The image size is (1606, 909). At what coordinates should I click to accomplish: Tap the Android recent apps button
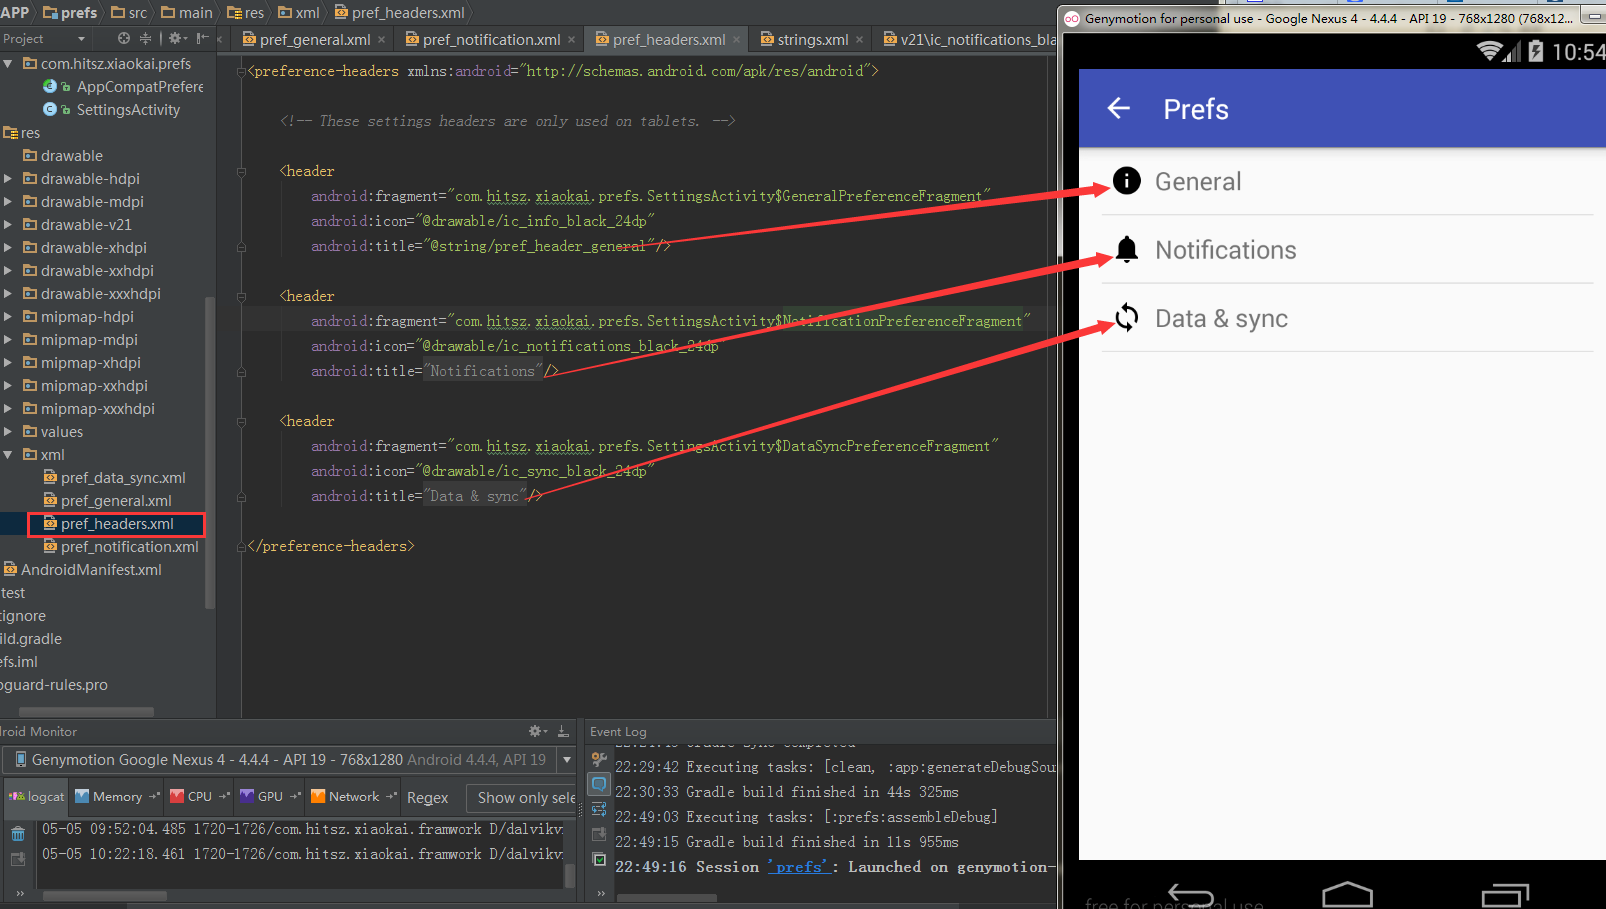coord(1505,894)
